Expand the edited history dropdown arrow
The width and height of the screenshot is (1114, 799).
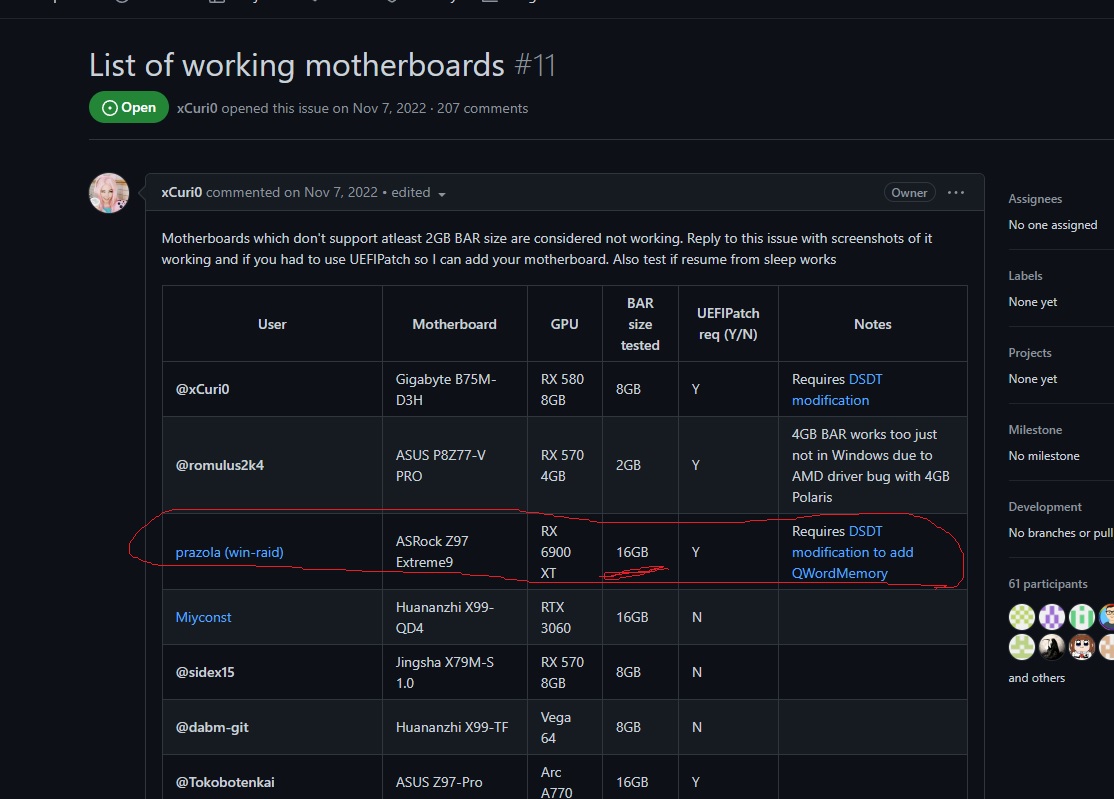(442, 194)
